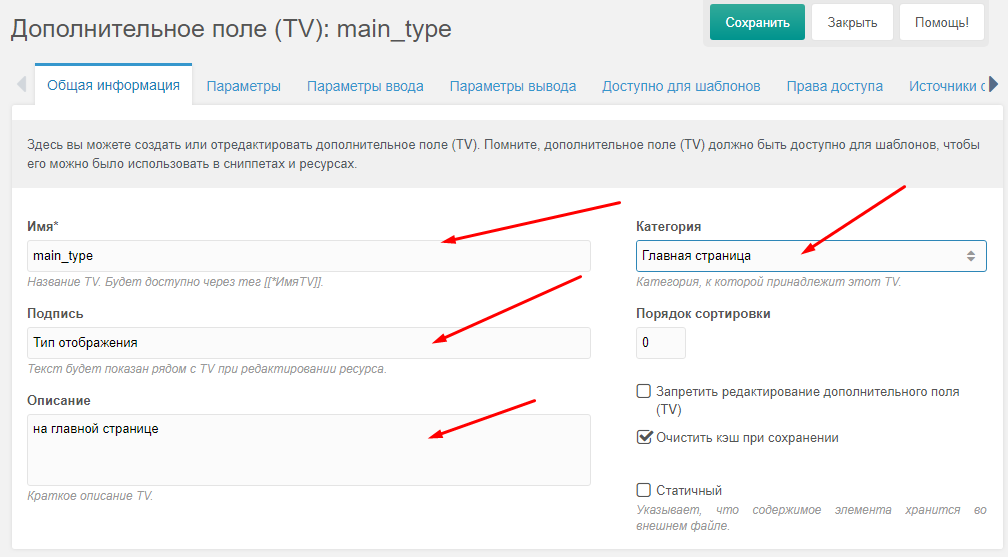Screen dimensions: 1008x557
Task: Click the Статичный description hint text
Action: pyautogui.click(x=811, y=518)
